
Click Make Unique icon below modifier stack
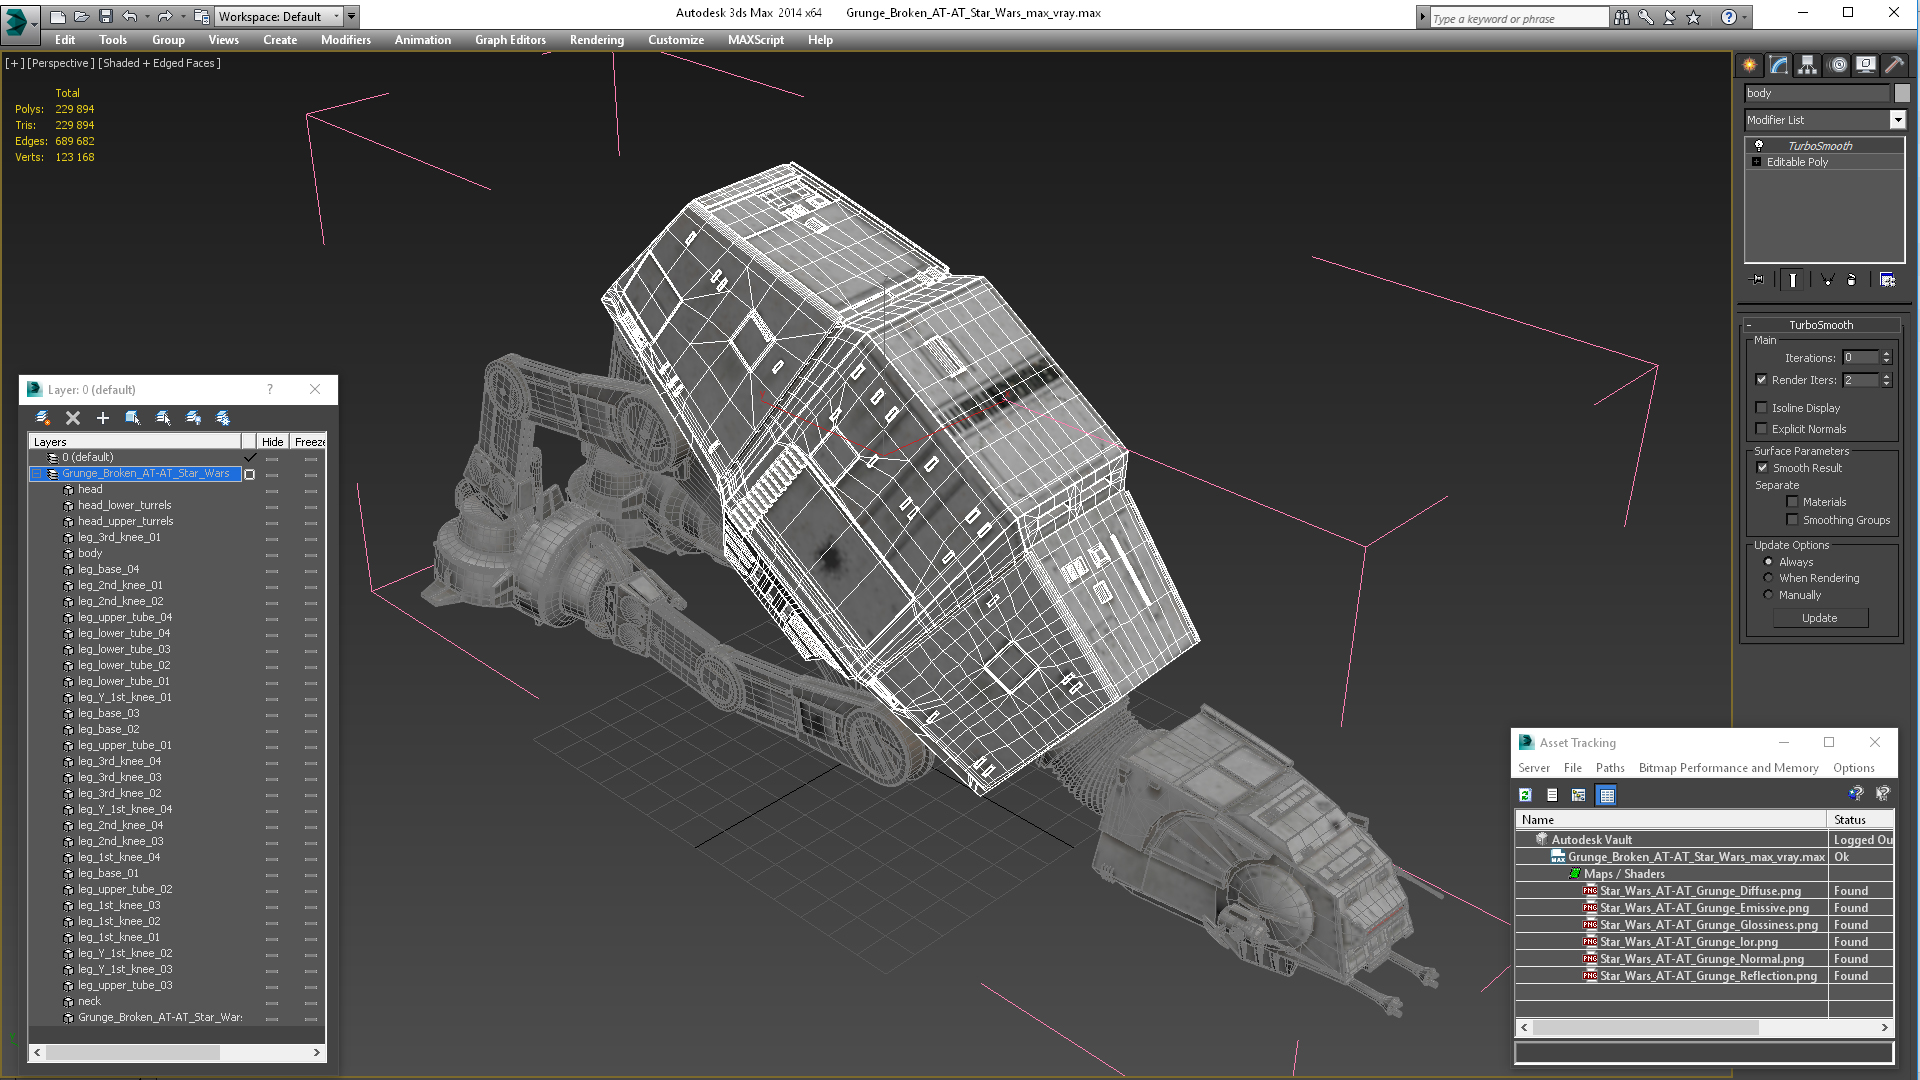click(x=1827, y=280)
